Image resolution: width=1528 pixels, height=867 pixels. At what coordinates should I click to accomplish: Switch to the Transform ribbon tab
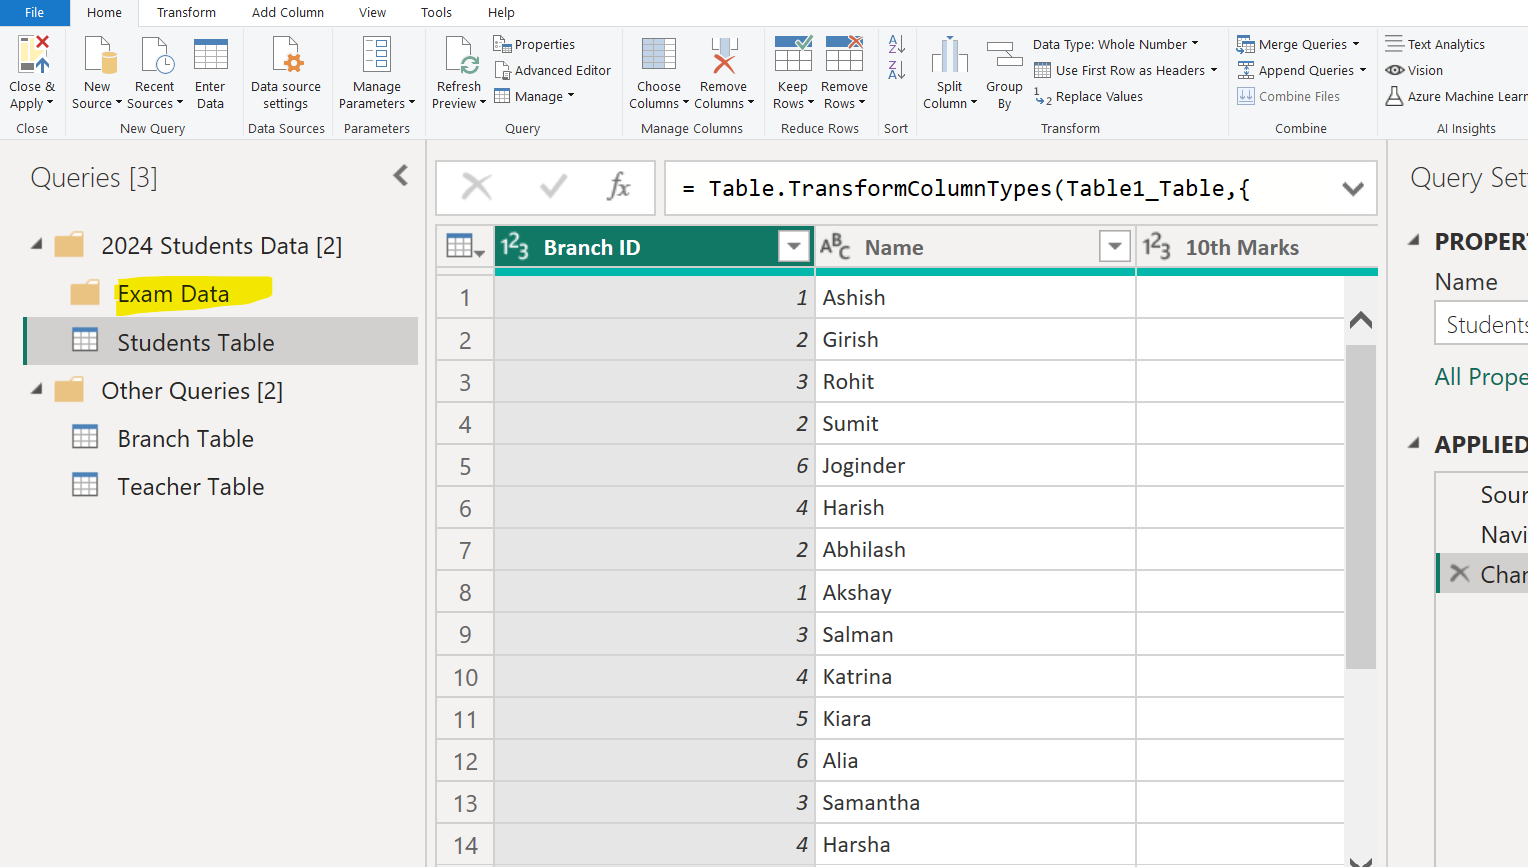tap(186, 13)
